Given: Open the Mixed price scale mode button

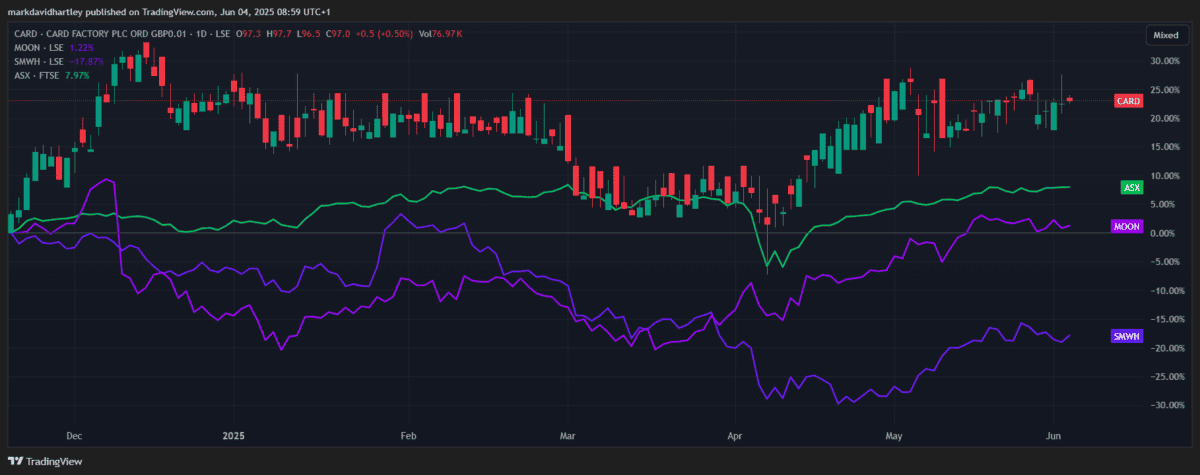Looking at the screenshot, I should [x=1165, y=35].
